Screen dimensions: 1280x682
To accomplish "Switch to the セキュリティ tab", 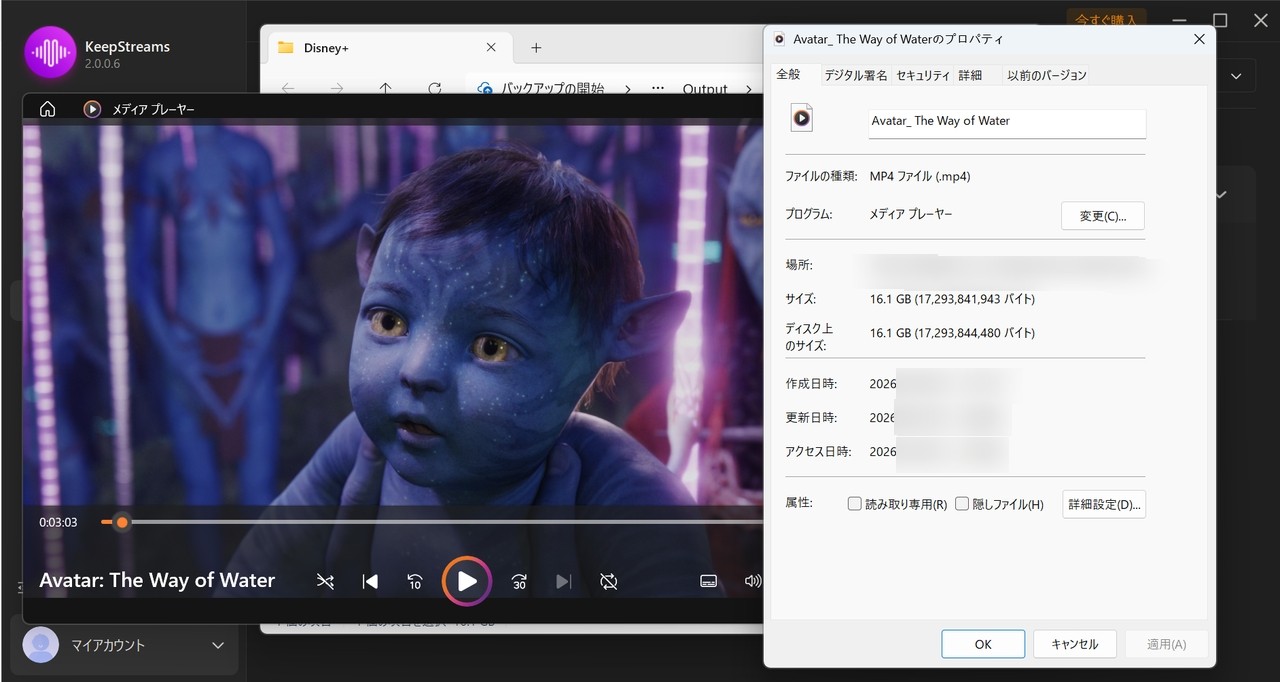I will tap(922, 75).
